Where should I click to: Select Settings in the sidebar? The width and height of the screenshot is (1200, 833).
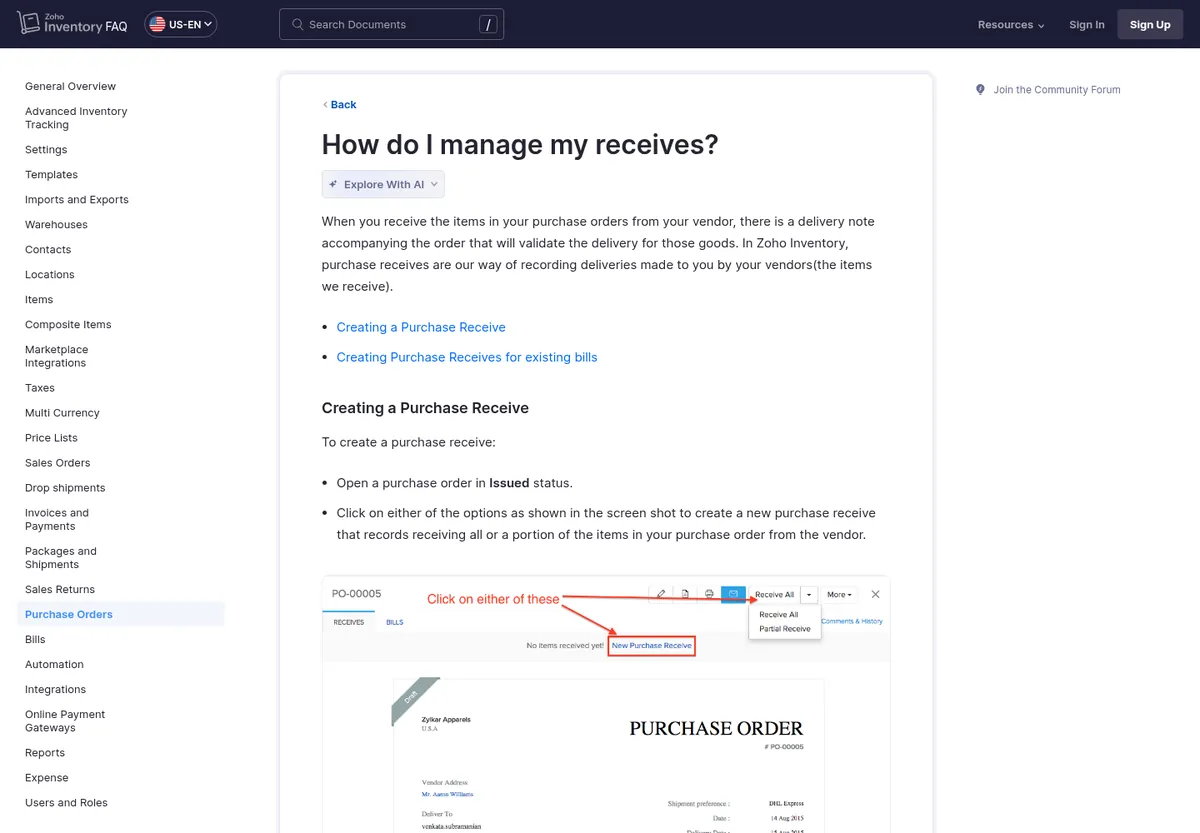click(x=46, y=150)
